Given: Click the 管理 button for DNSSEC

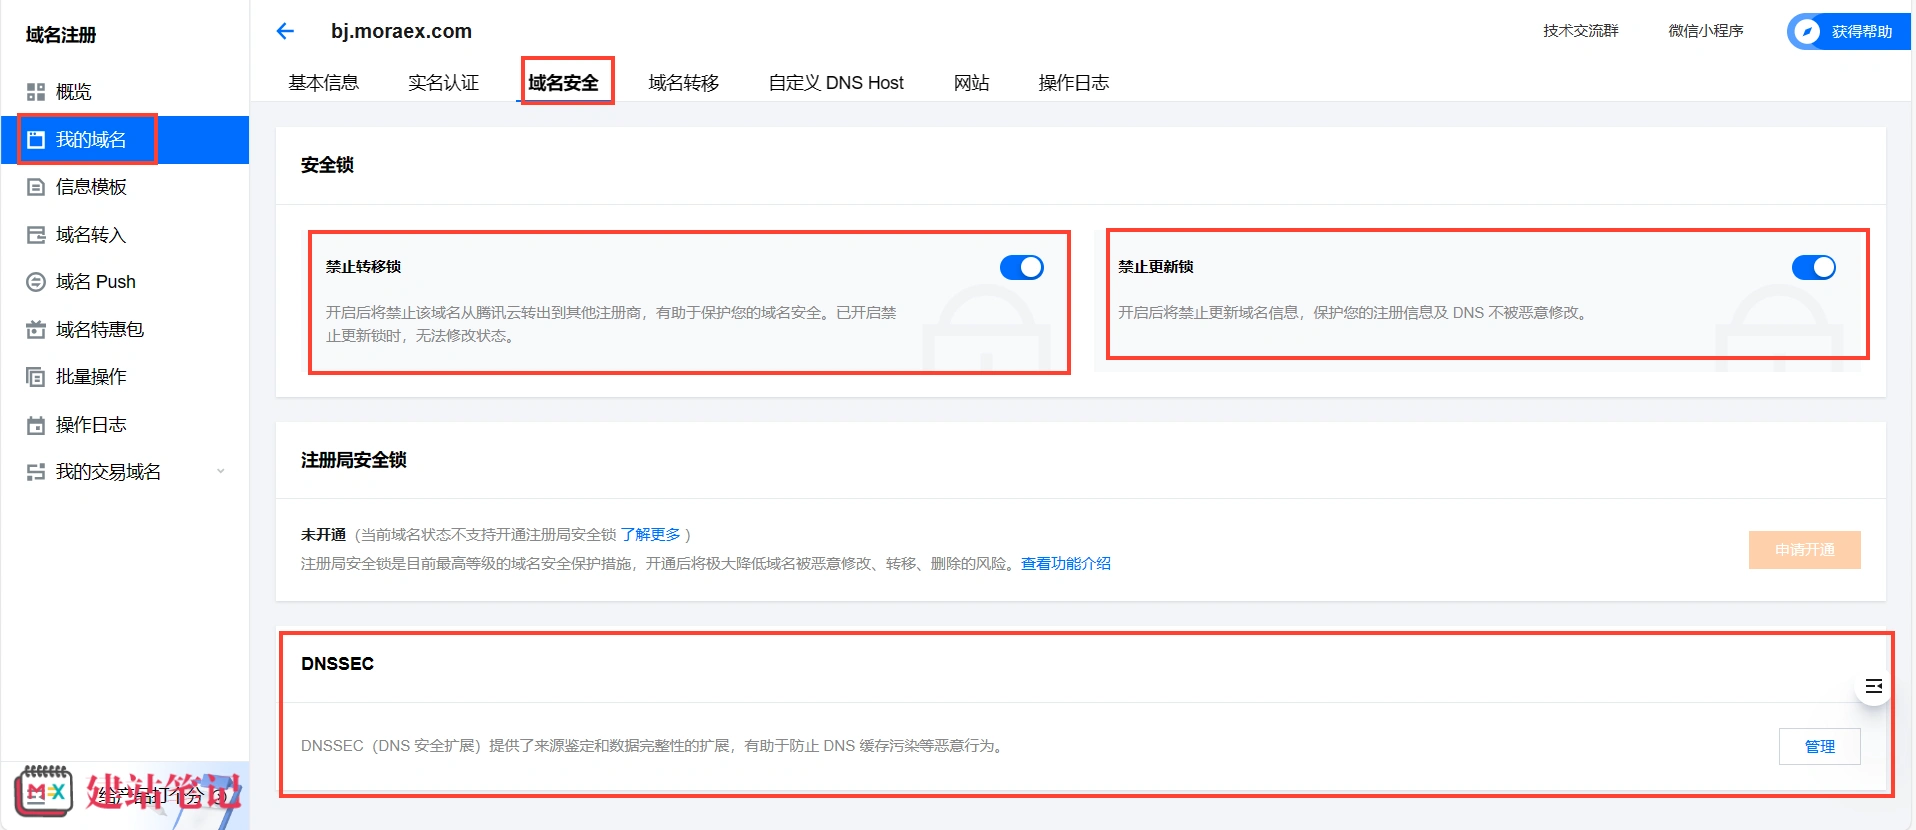Looking at the screenshot, I should click(x=1820, y=746).
